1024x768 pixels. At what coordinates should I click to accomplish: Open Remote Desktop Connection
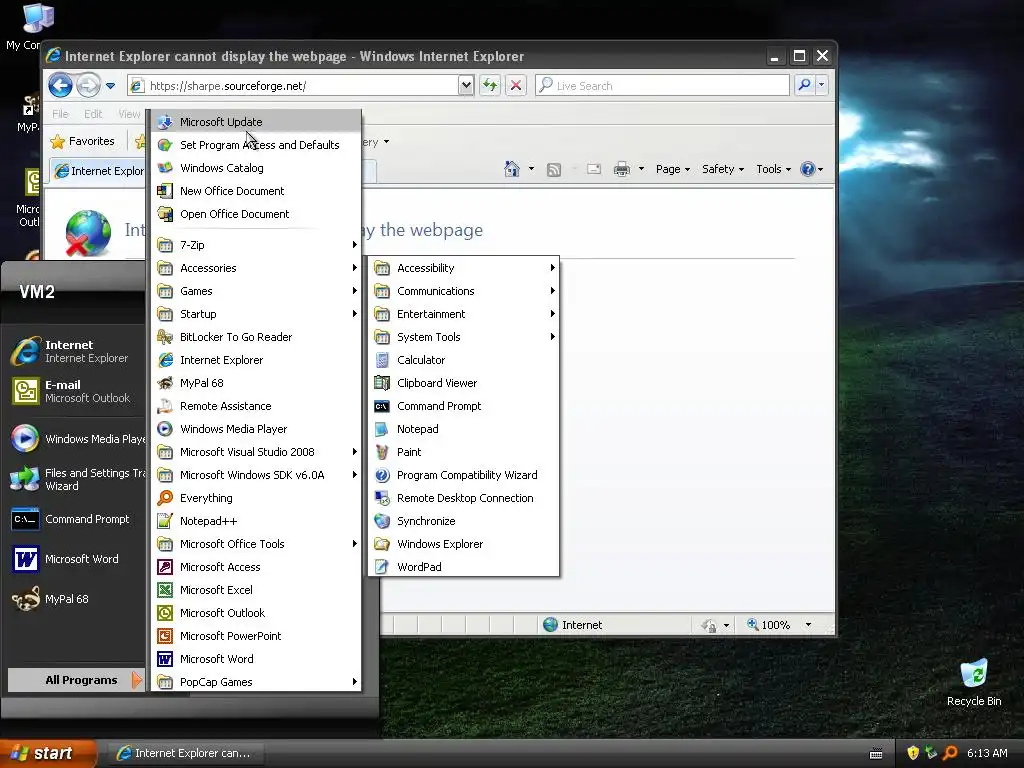(x=464, y=498)
